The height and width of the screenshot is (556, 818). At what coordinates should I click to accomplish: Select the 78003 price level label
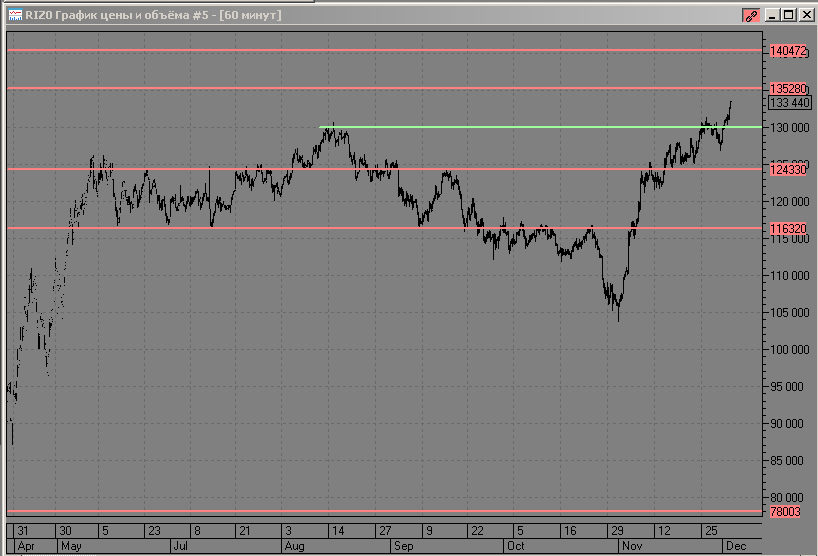pyautogui.click(x=785, y=512)
